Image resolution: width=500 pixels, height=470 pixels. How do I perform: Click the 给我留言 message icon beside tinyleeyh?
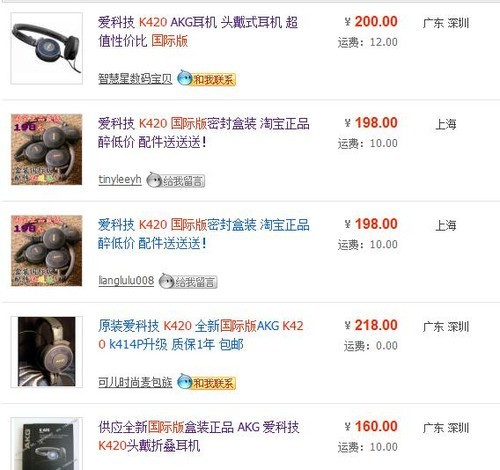(176, 180)
